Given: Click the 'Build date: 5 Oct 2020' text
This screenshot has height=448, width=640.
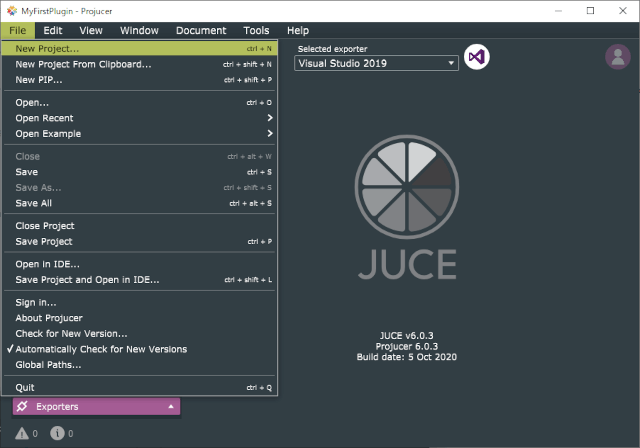Looking at the screenshot, I should 407,357.
